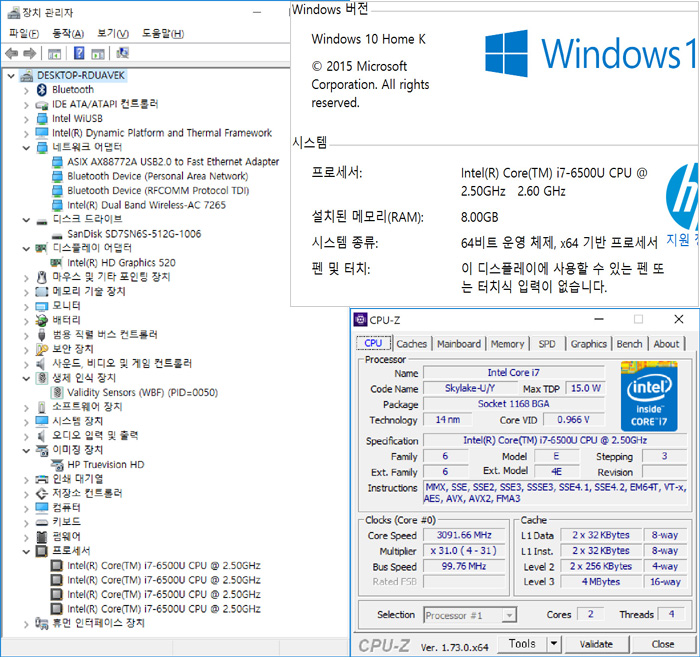Click the show/hide console tree toolbar icon
This screenshot has width=700, height=660.
[x=54, y=53]
